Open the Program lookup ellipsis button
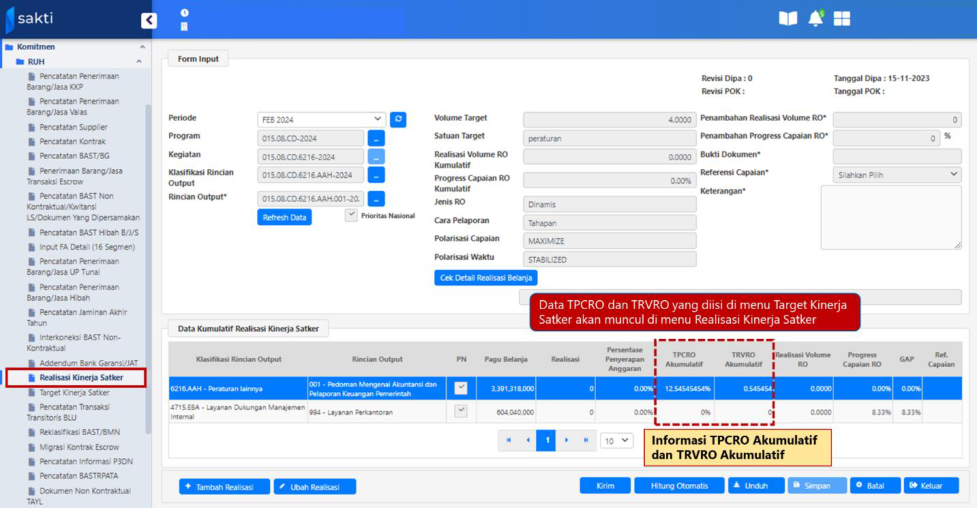The height and width of the screenshot is (508, 977). click(x=376, y=138)
